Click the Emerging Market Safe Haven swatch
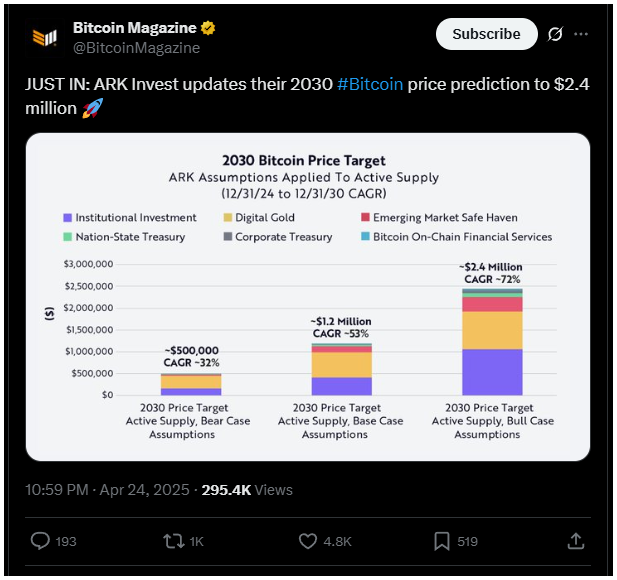The image size is (617, 580). (x=365, y=217)
